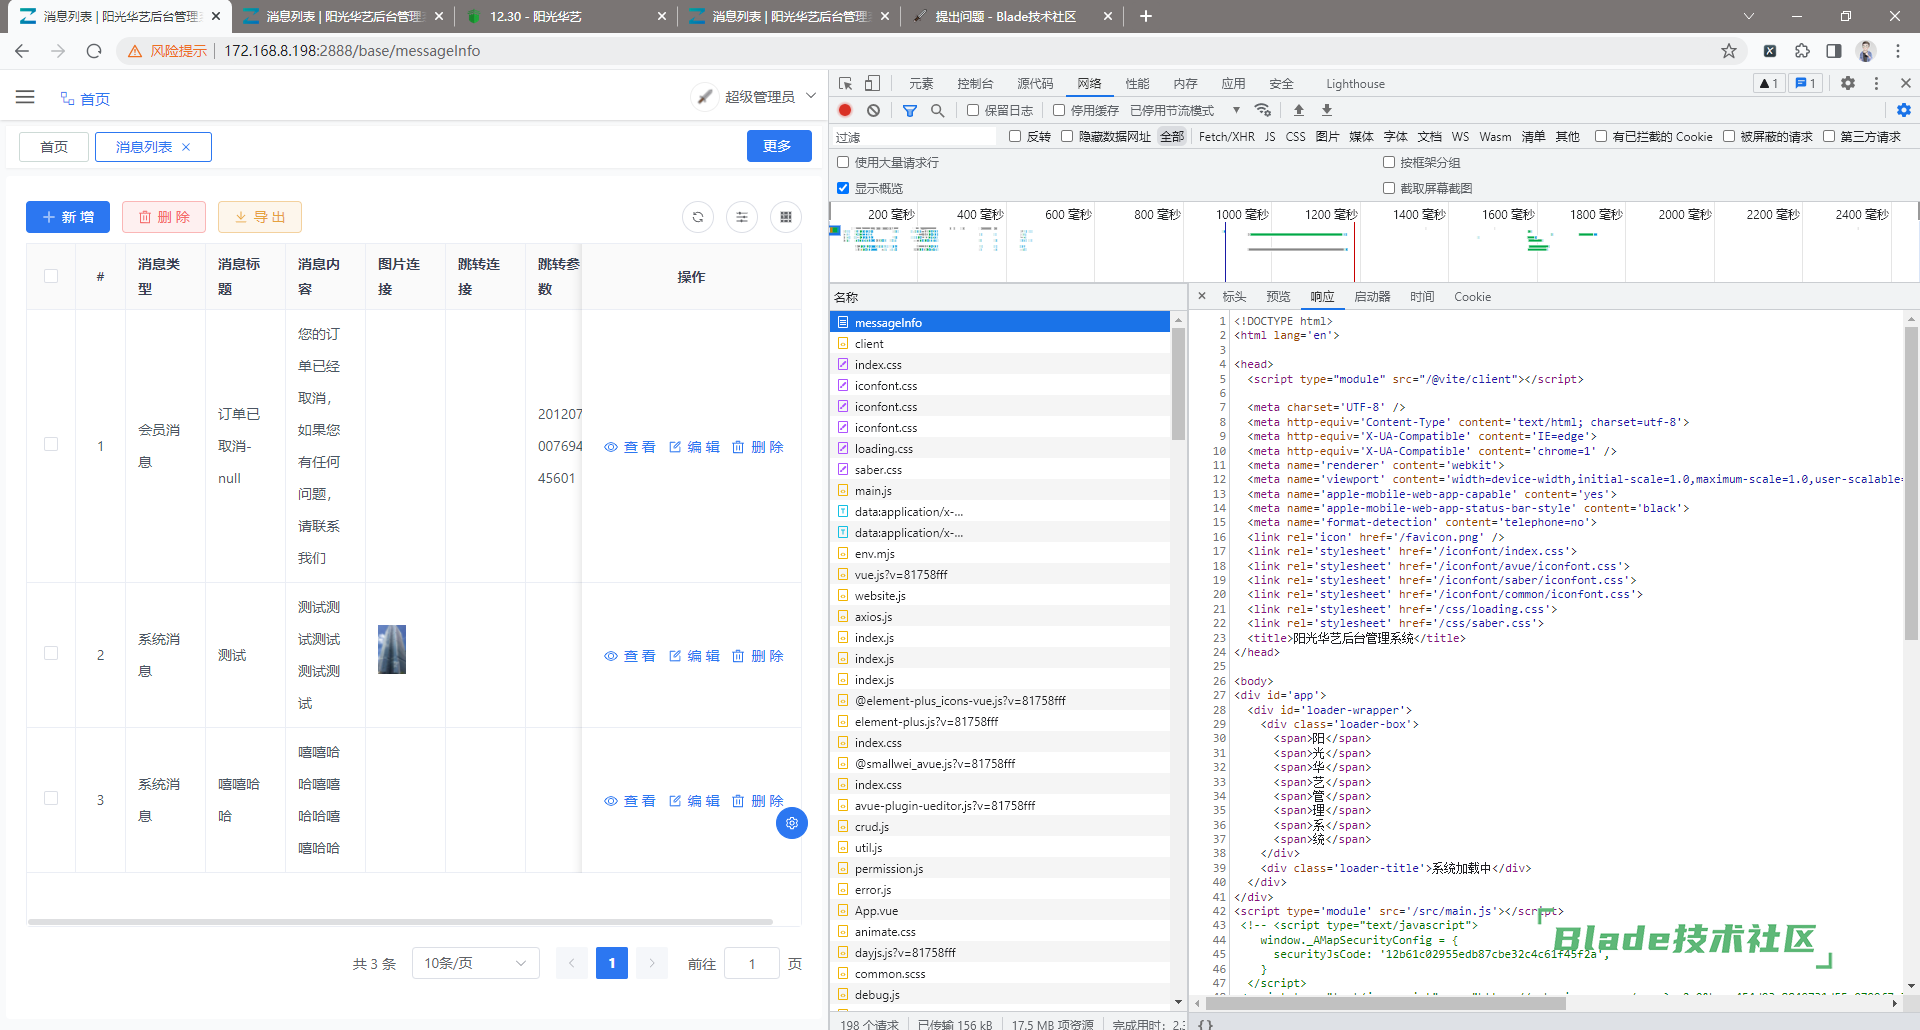Stop recording the network log

tap(845, 110)
